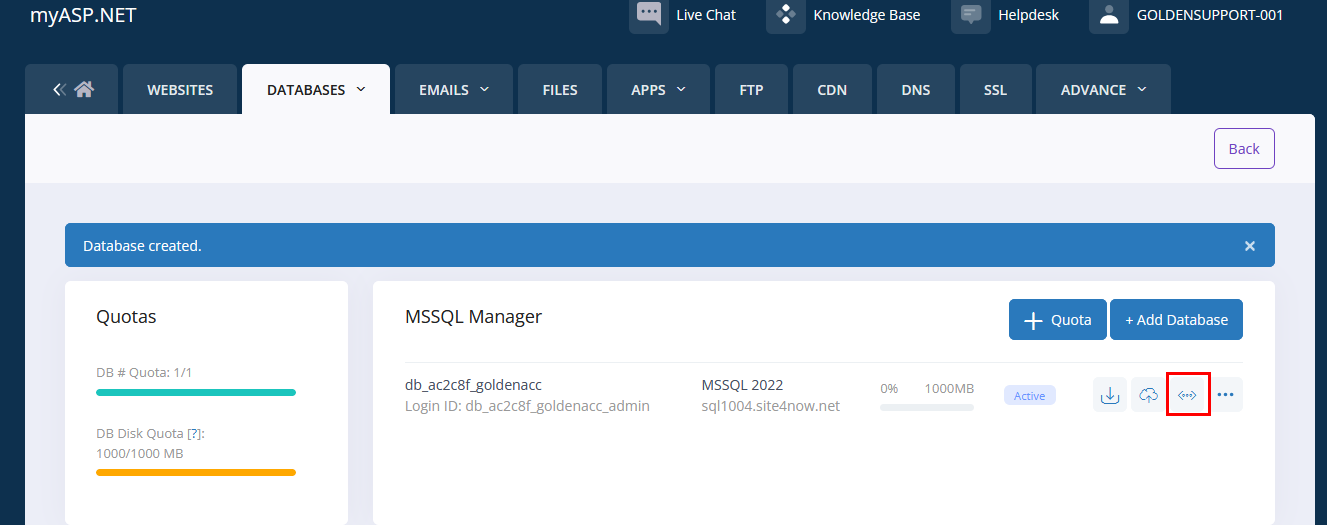Click the + Add Database button
Image resolution: width=1327 pixels, height=525 pixels.
point(1176,320)
